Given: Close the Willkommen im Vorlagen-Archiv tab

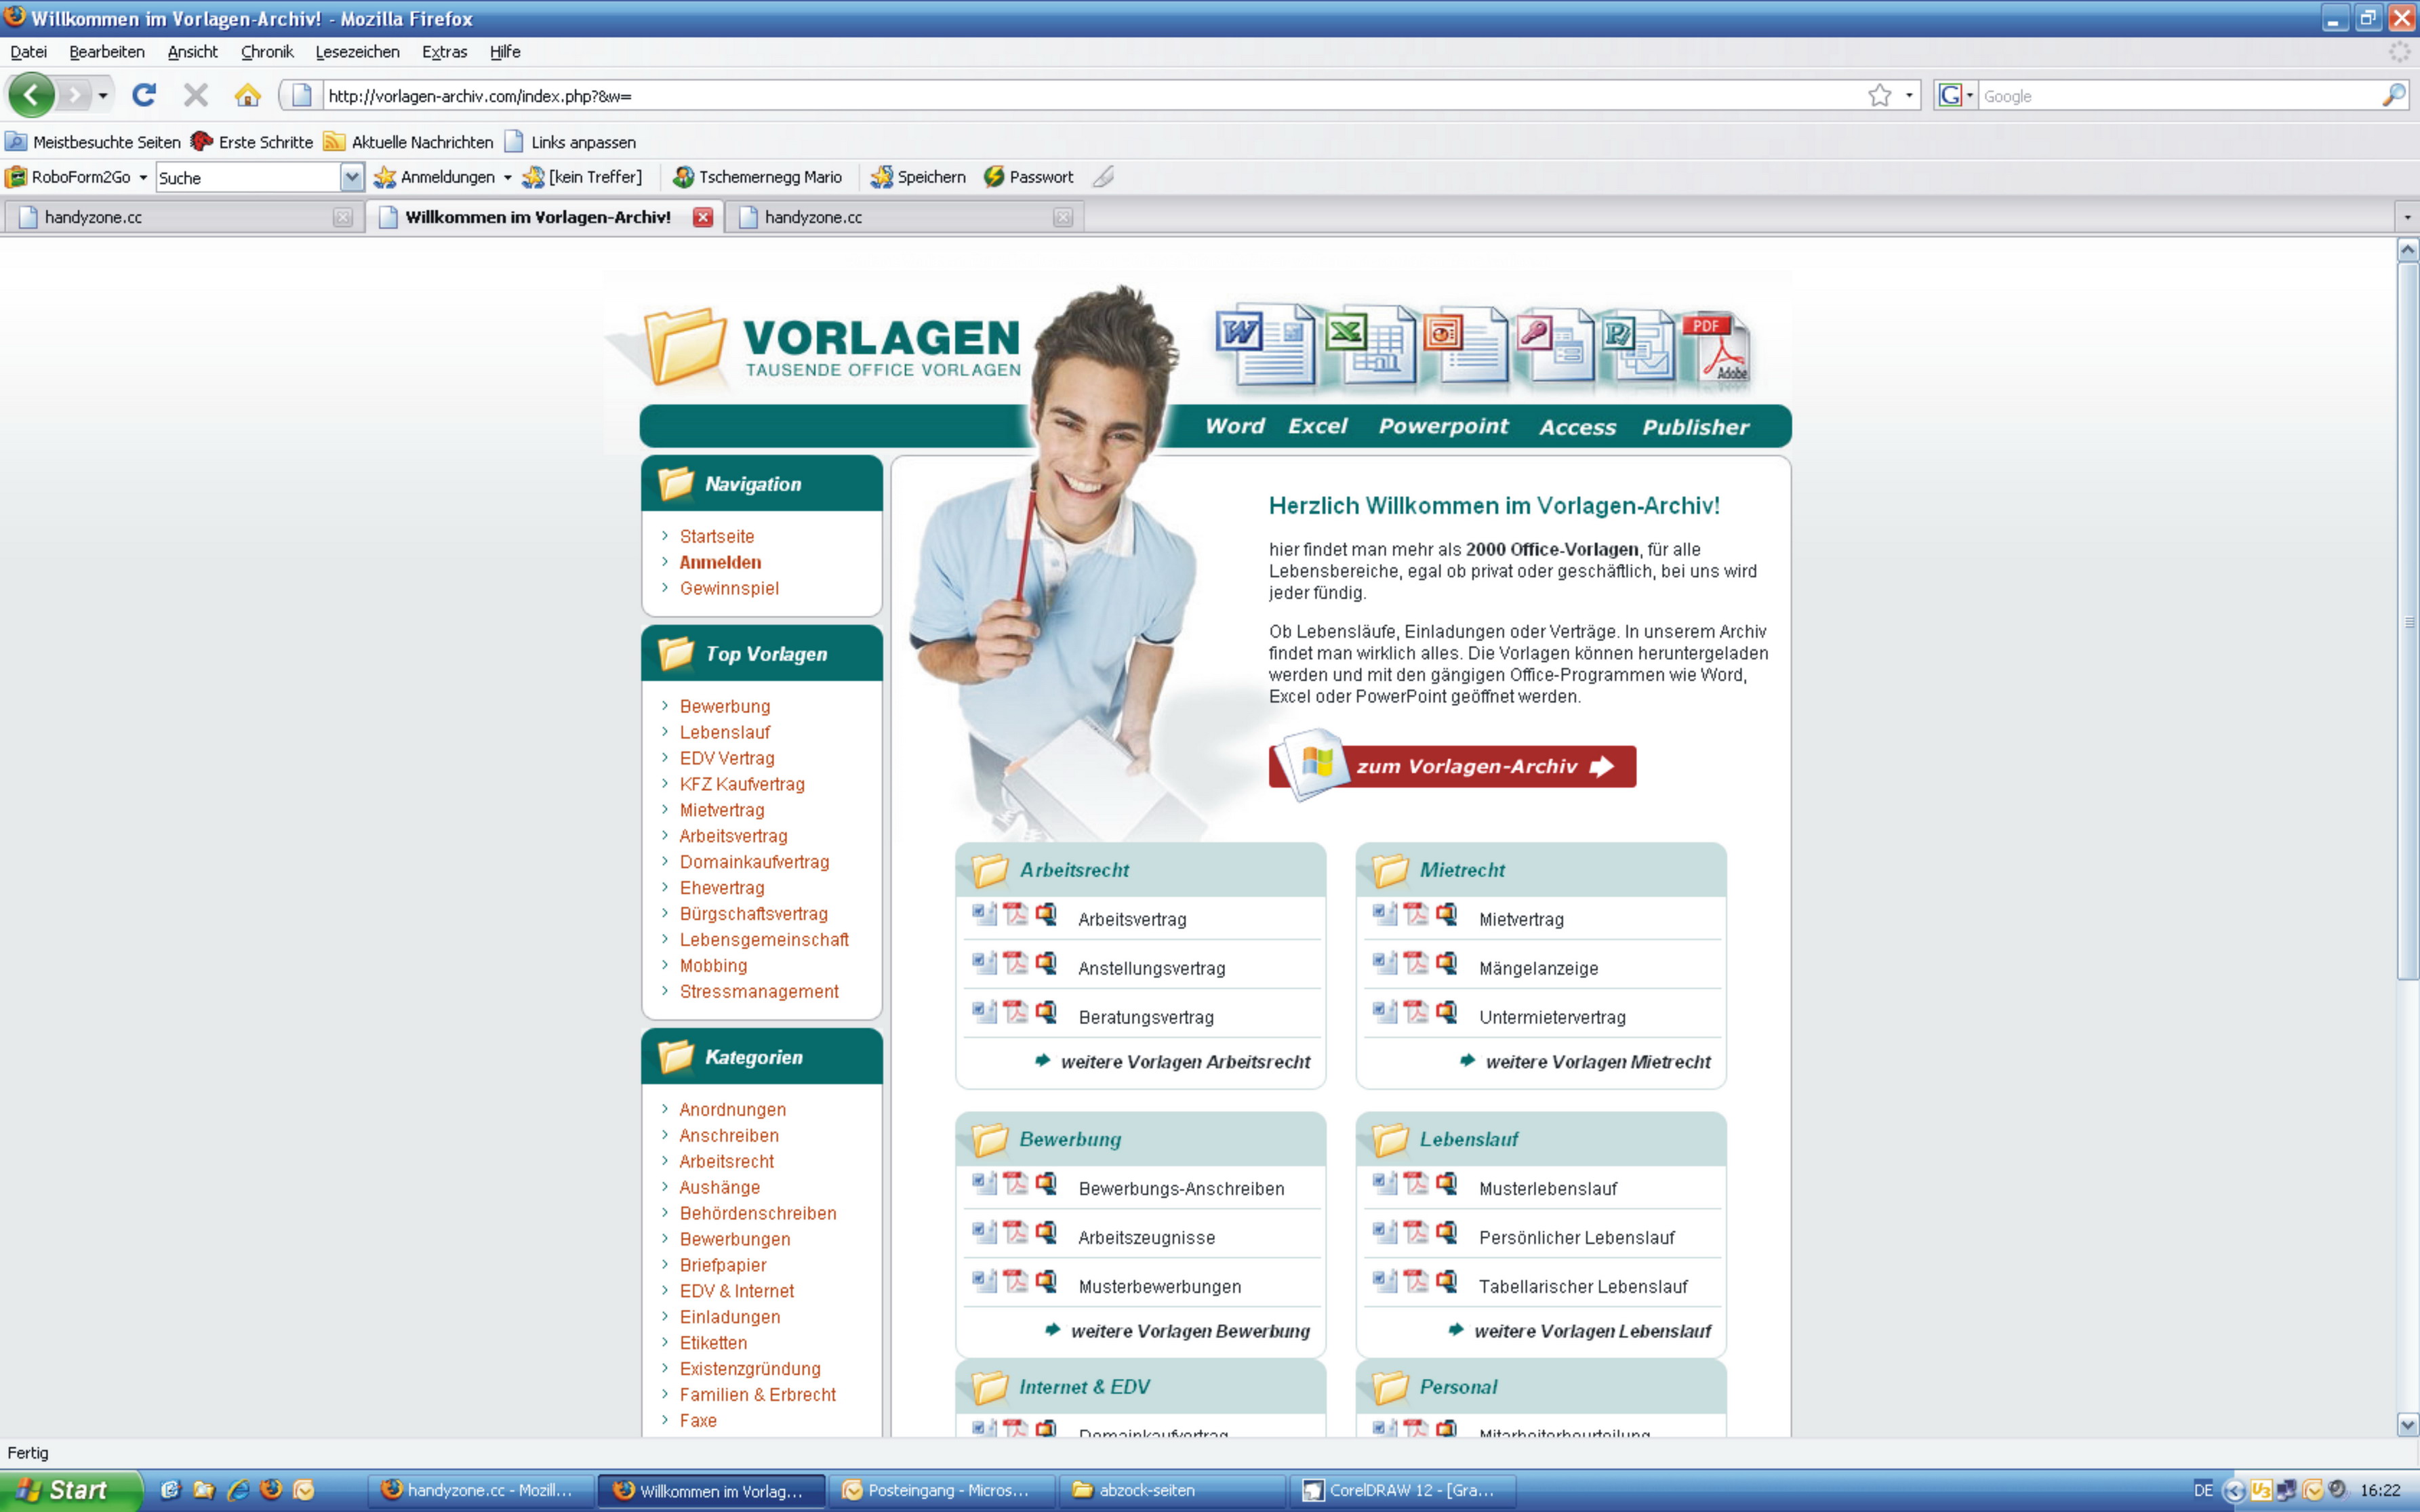Looking at the screenshot, I should tap(703, 217).
